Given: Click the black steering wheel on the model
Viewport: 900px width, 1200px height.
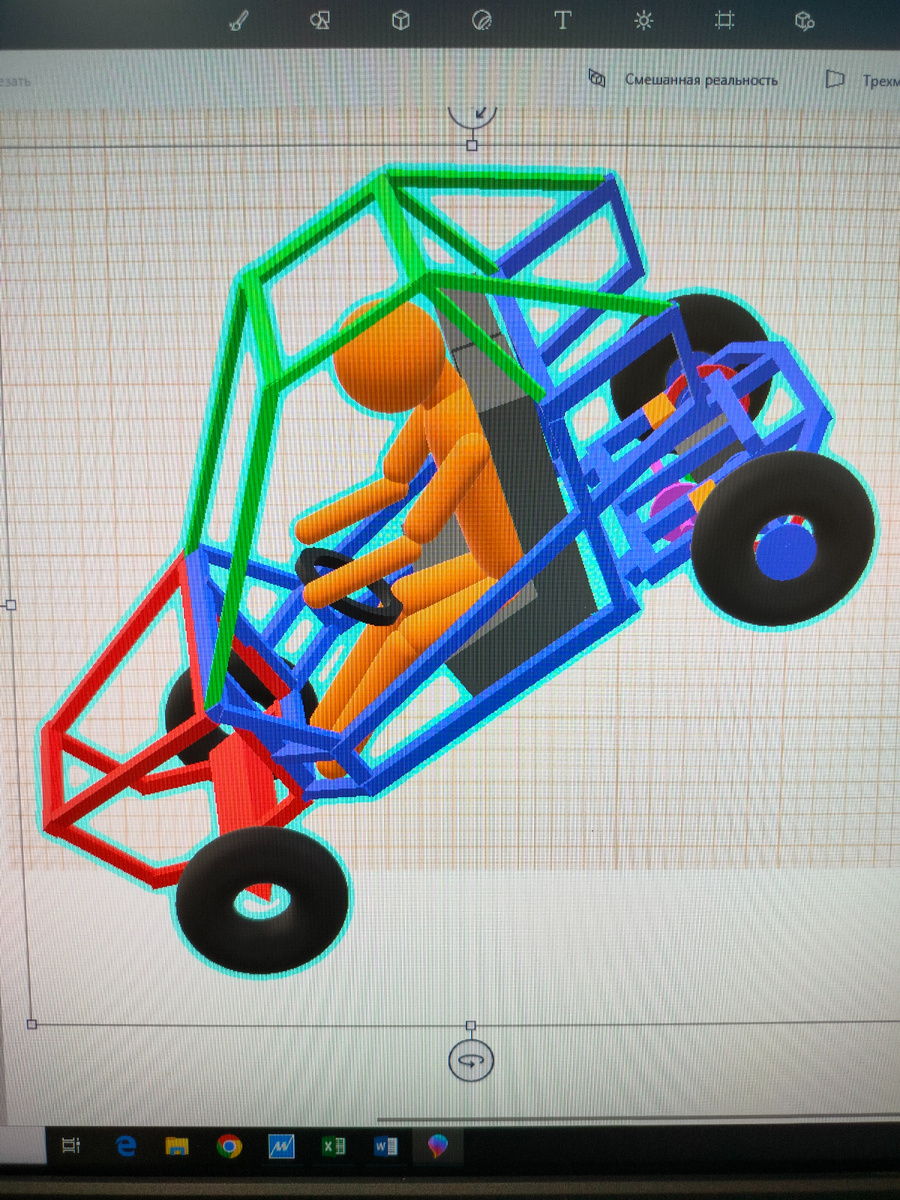Looking at the screenshot, I should (x=349, y=587).
